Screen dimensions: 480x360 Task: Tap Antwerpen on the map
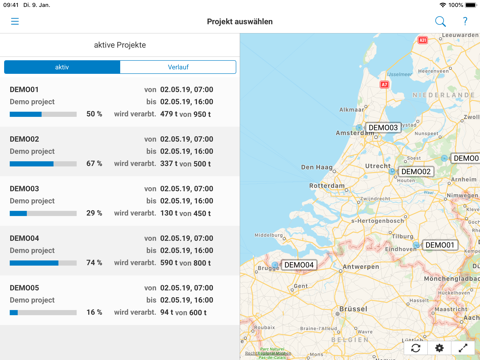[361, 267]
